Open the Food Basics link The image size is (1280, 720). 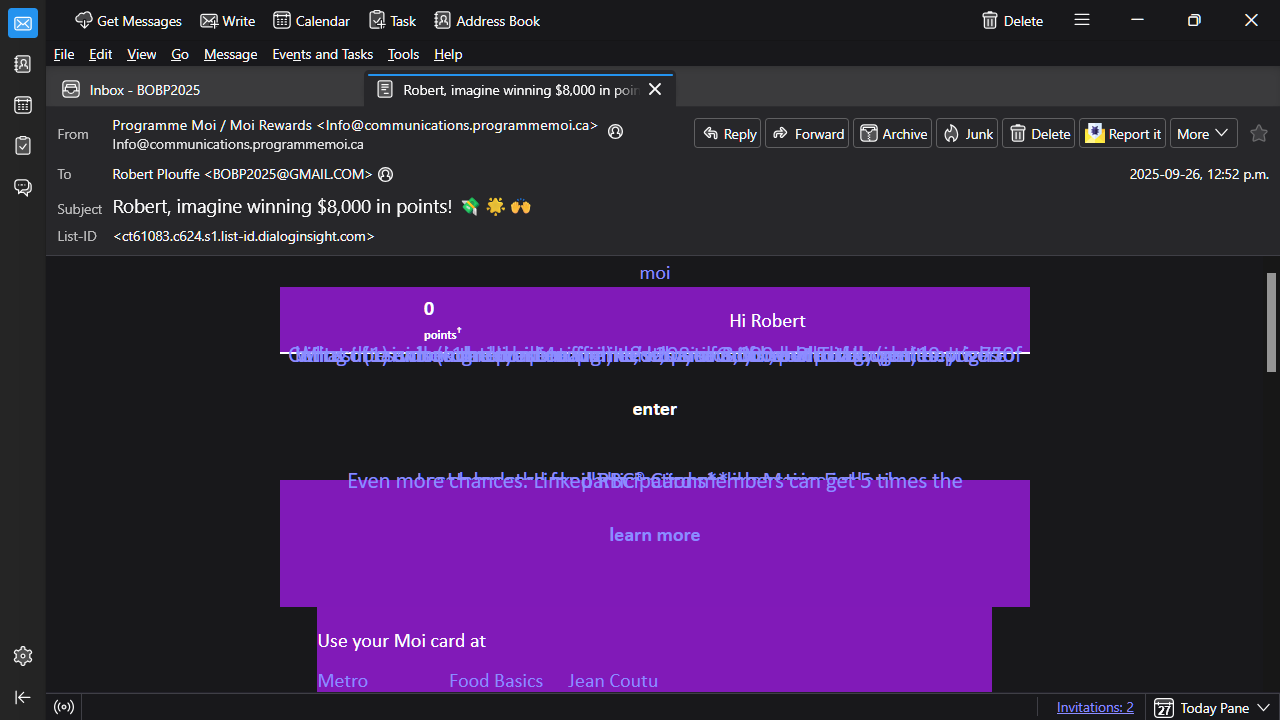pyautogui.click(x=496, y=681)
